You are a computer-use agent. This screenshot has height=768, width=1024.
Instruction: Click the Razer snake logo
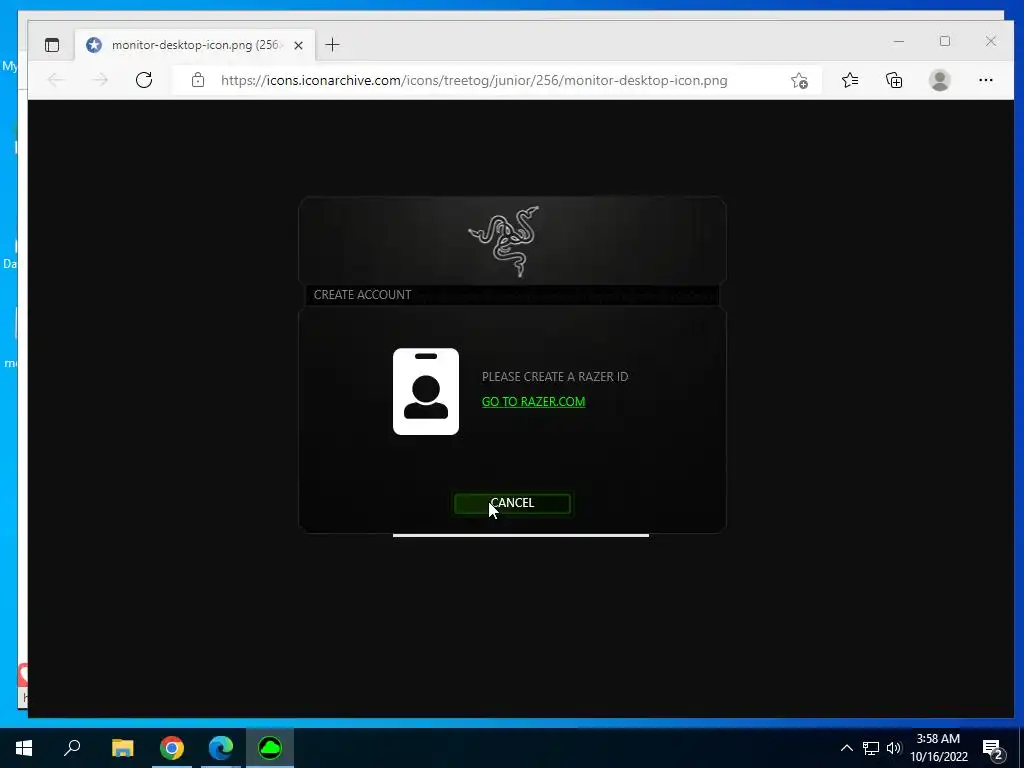click(504, 242)
